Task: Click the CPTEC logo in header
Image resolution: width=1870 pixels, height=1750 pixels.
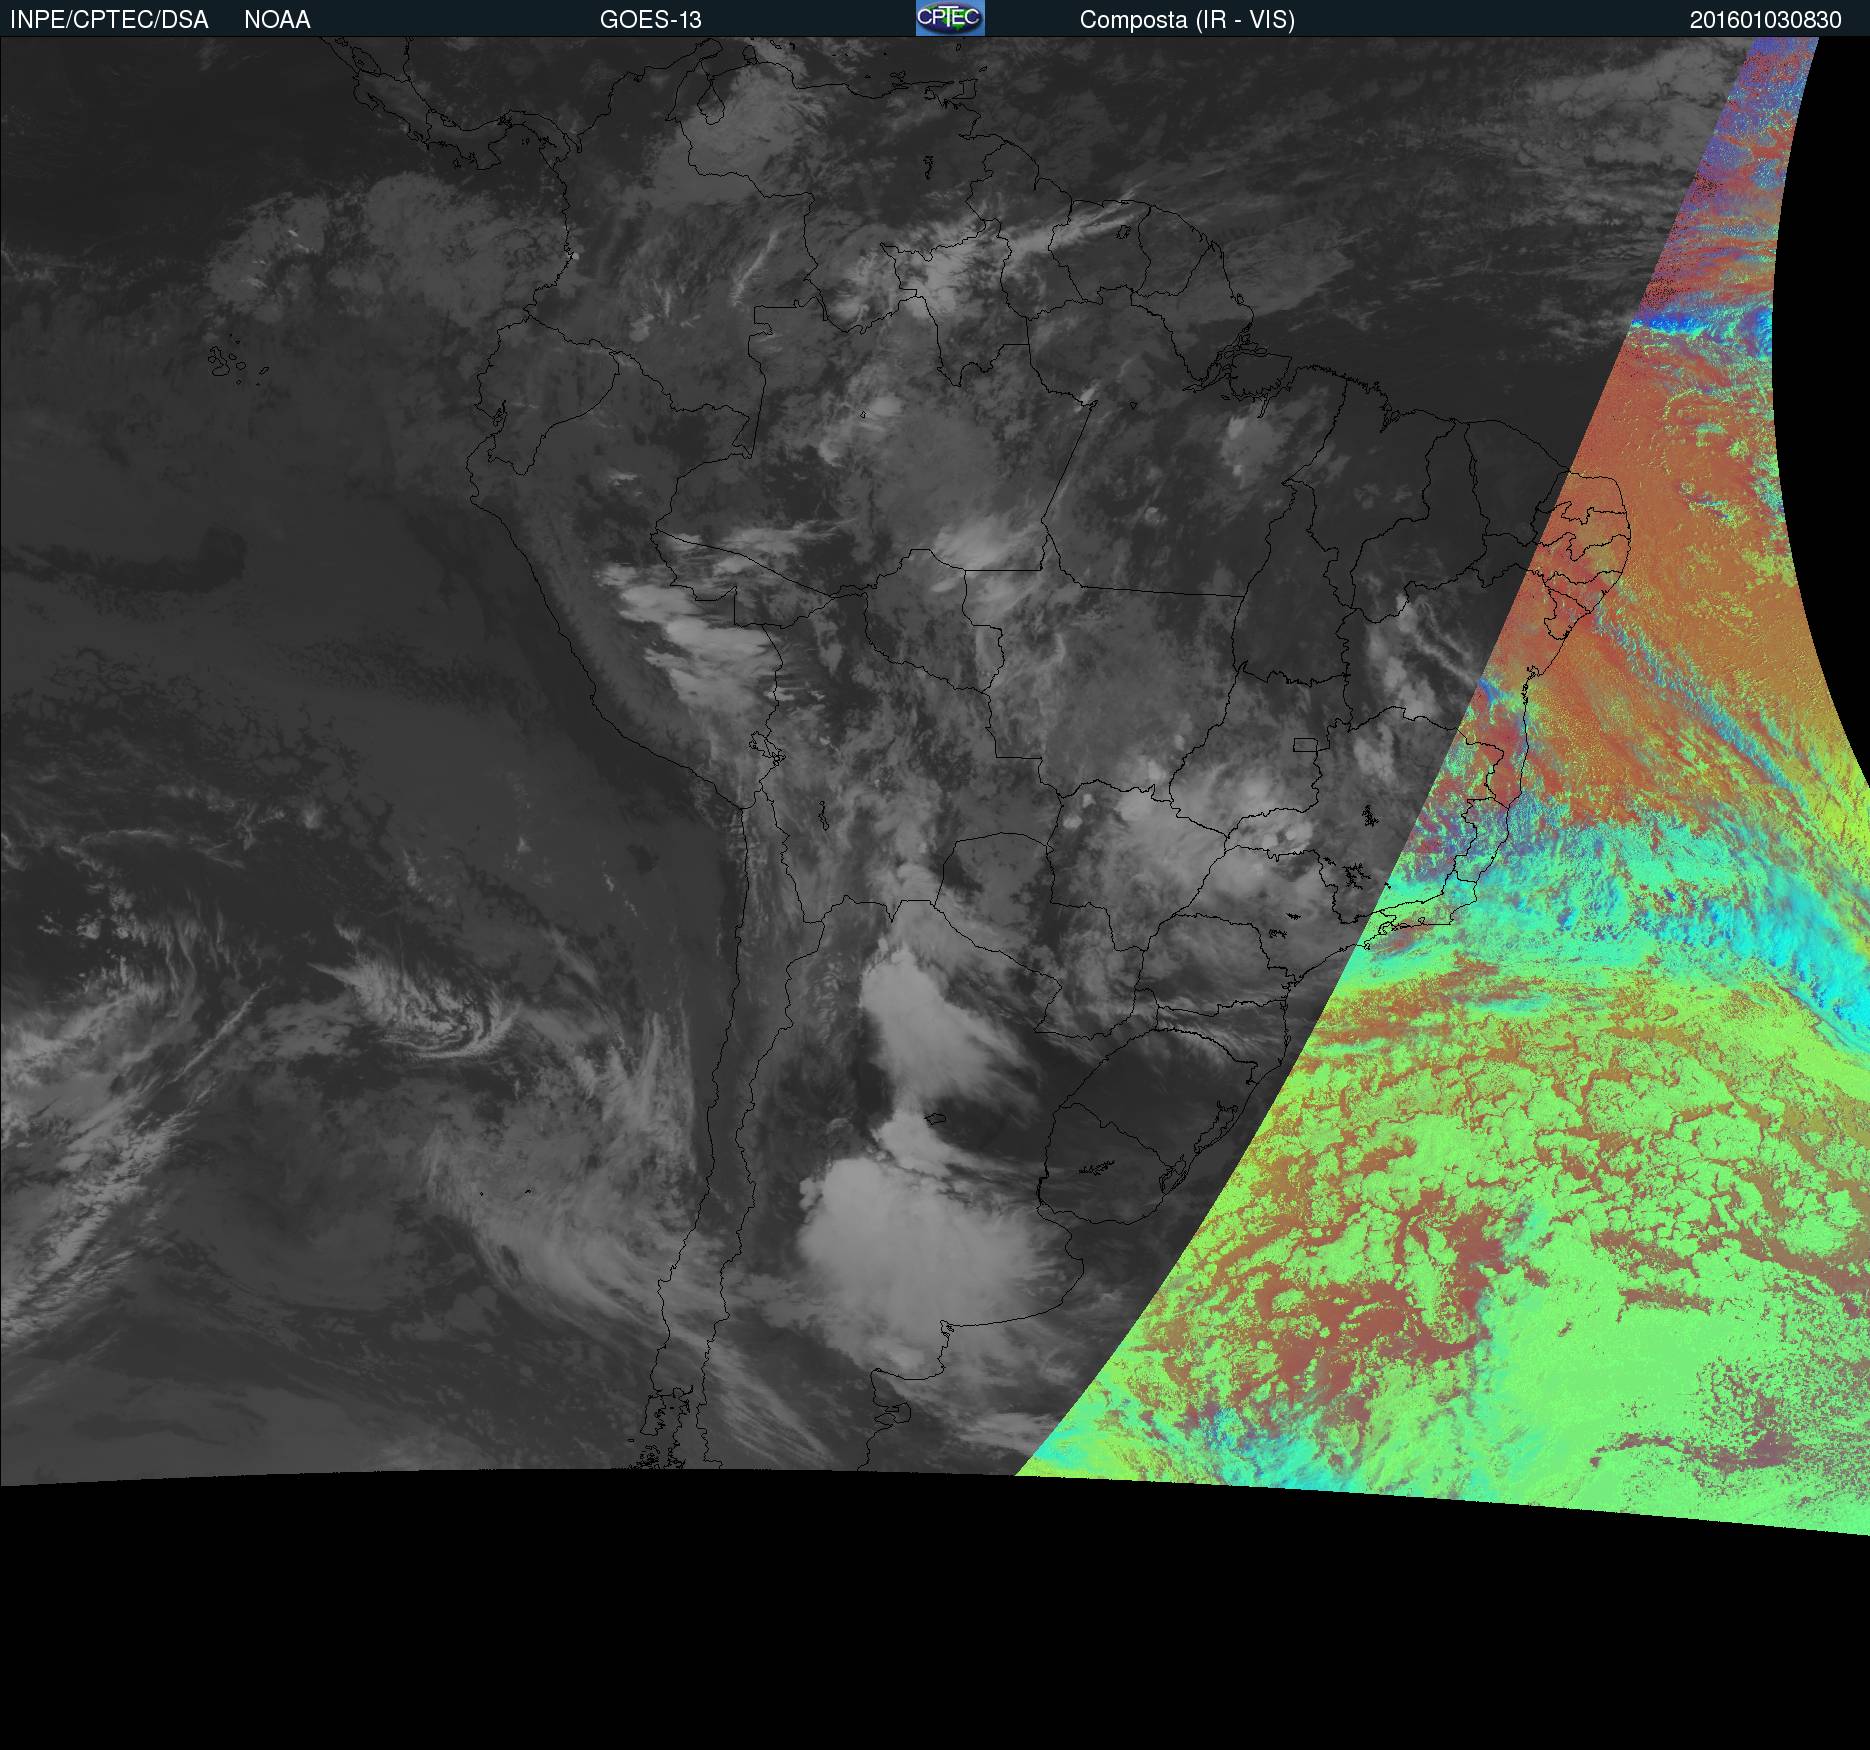Action: pyautogui.click(x=950, y=18)
